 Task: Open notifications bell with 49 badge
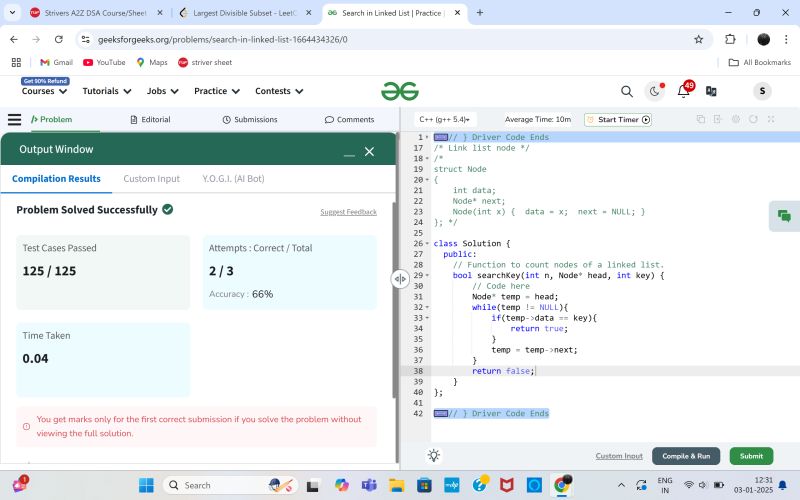coord(684,91)
